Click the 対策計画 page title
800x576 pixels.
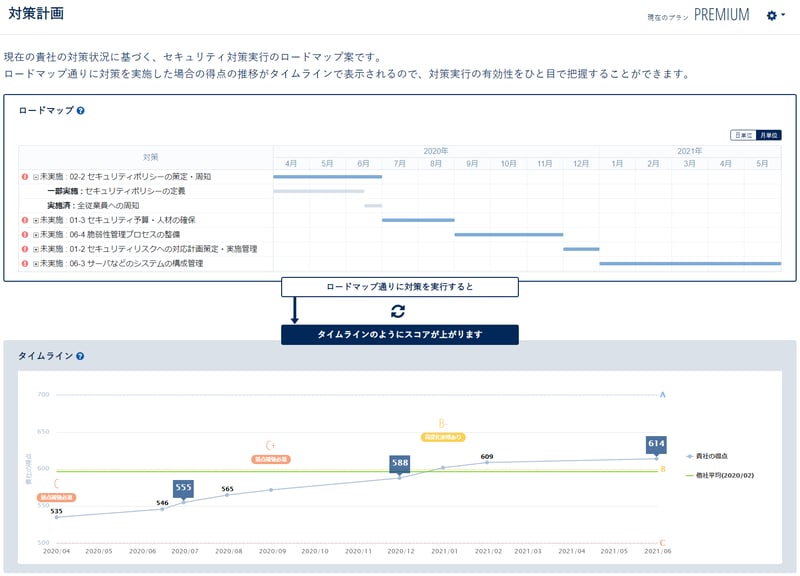point(36,14)
